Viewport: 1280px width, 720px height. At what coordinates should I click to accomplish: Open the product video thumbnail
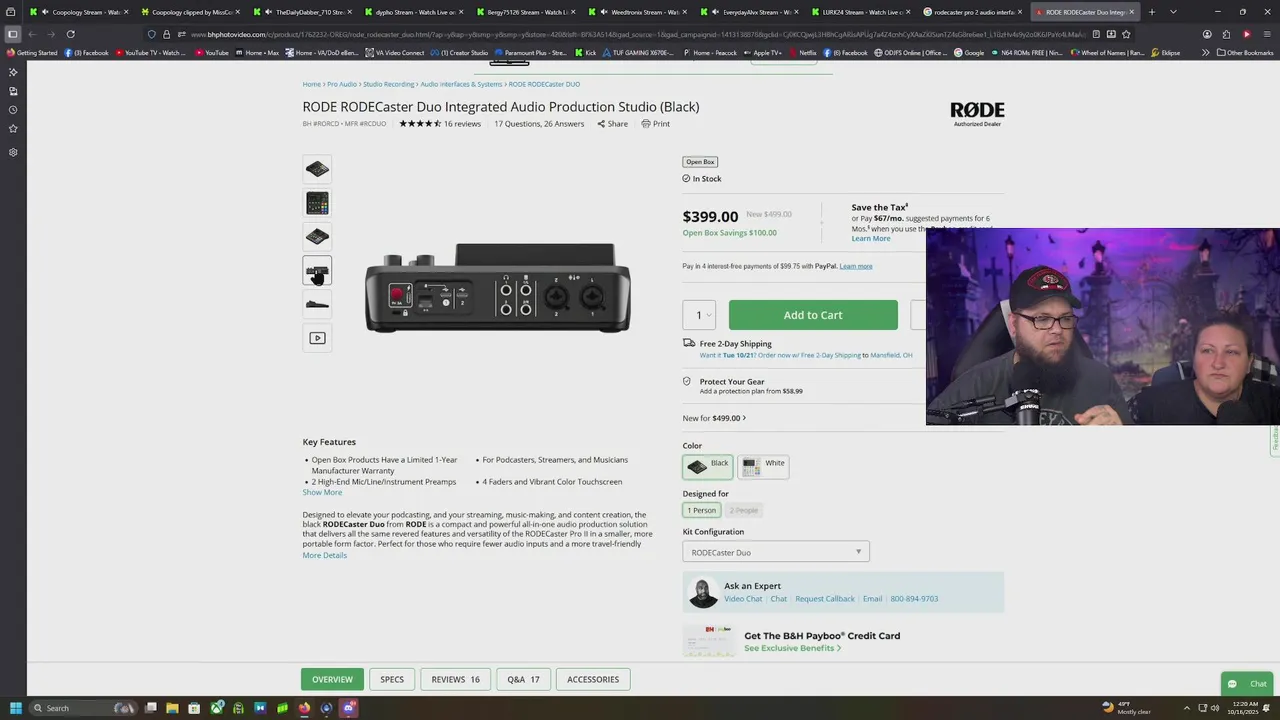pyautogui.click(x=317, y=338)
